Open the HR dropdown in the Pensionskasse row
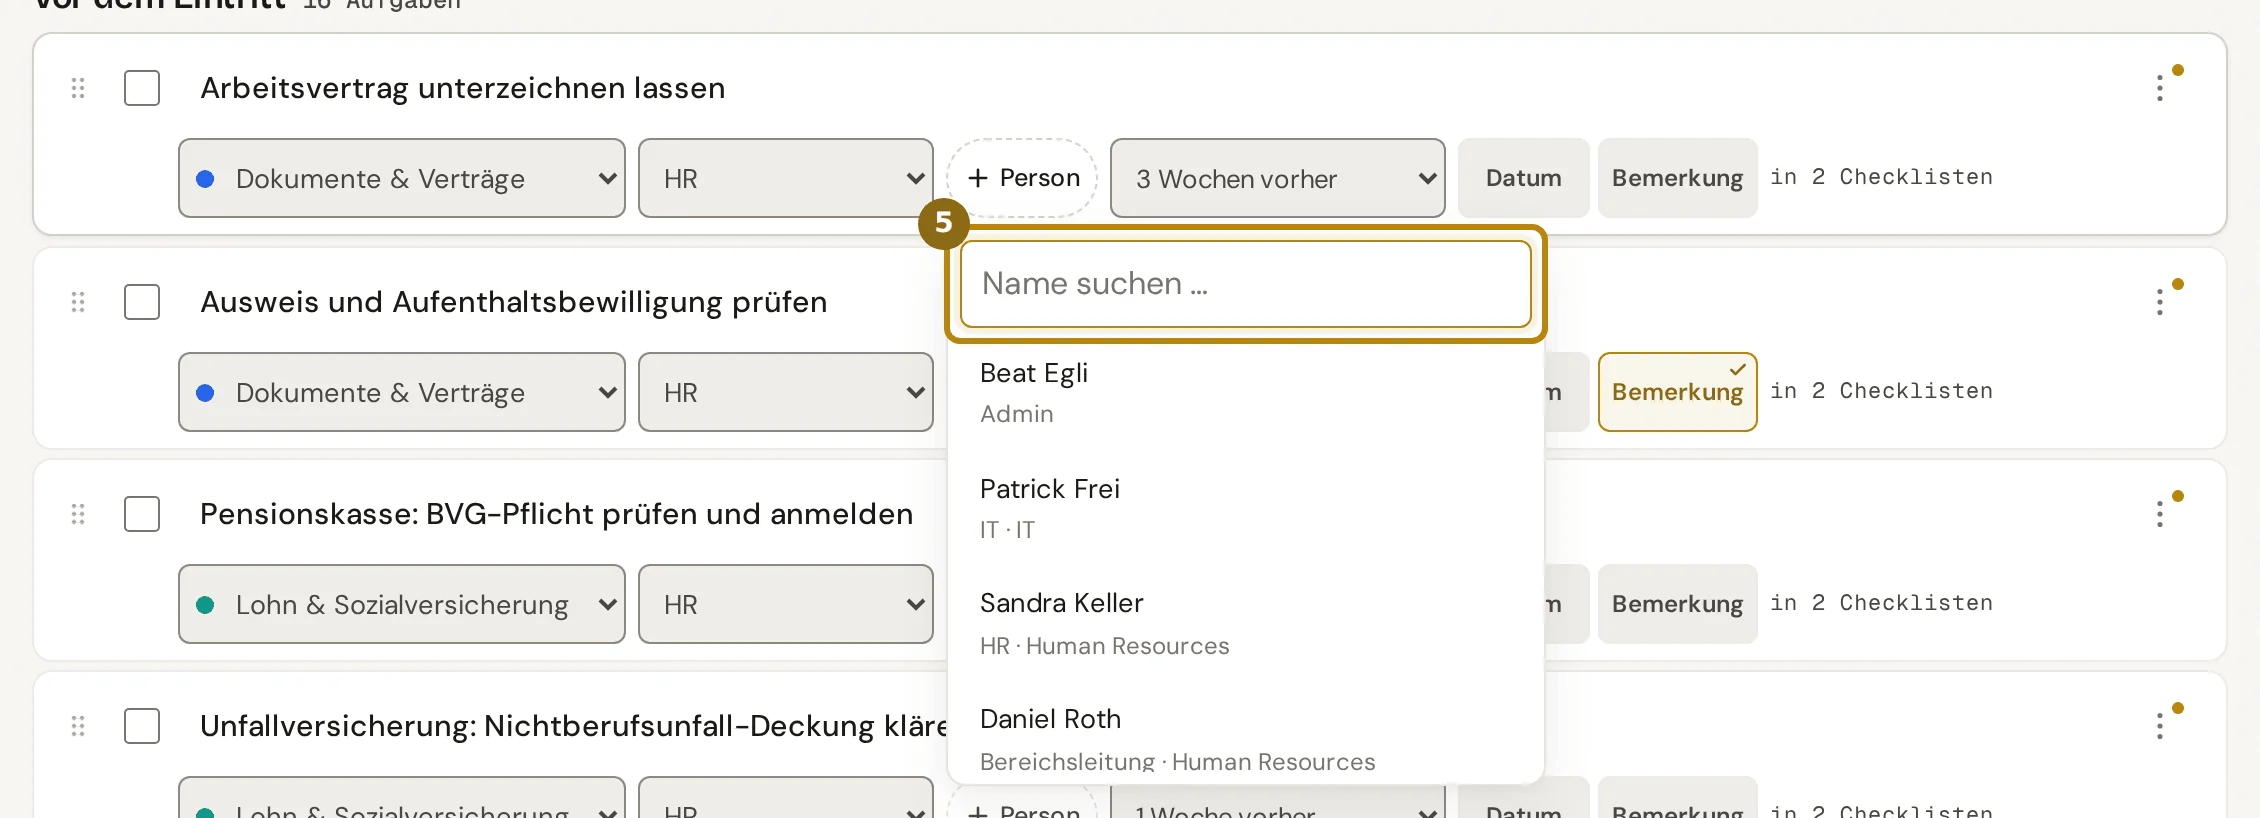The height and width of the screenshot is (818, 2260). click(x=786, y=604)
